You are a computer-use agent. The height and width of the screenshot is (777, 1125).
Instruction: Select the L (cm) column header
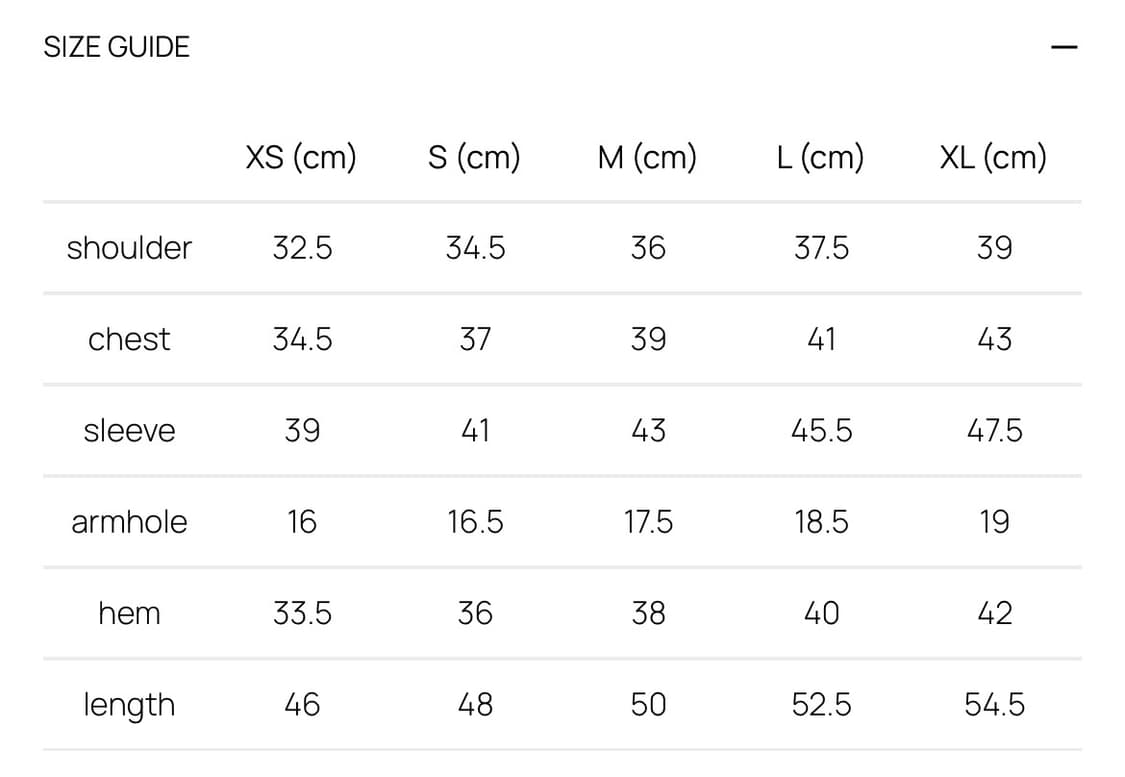(820, 157)
